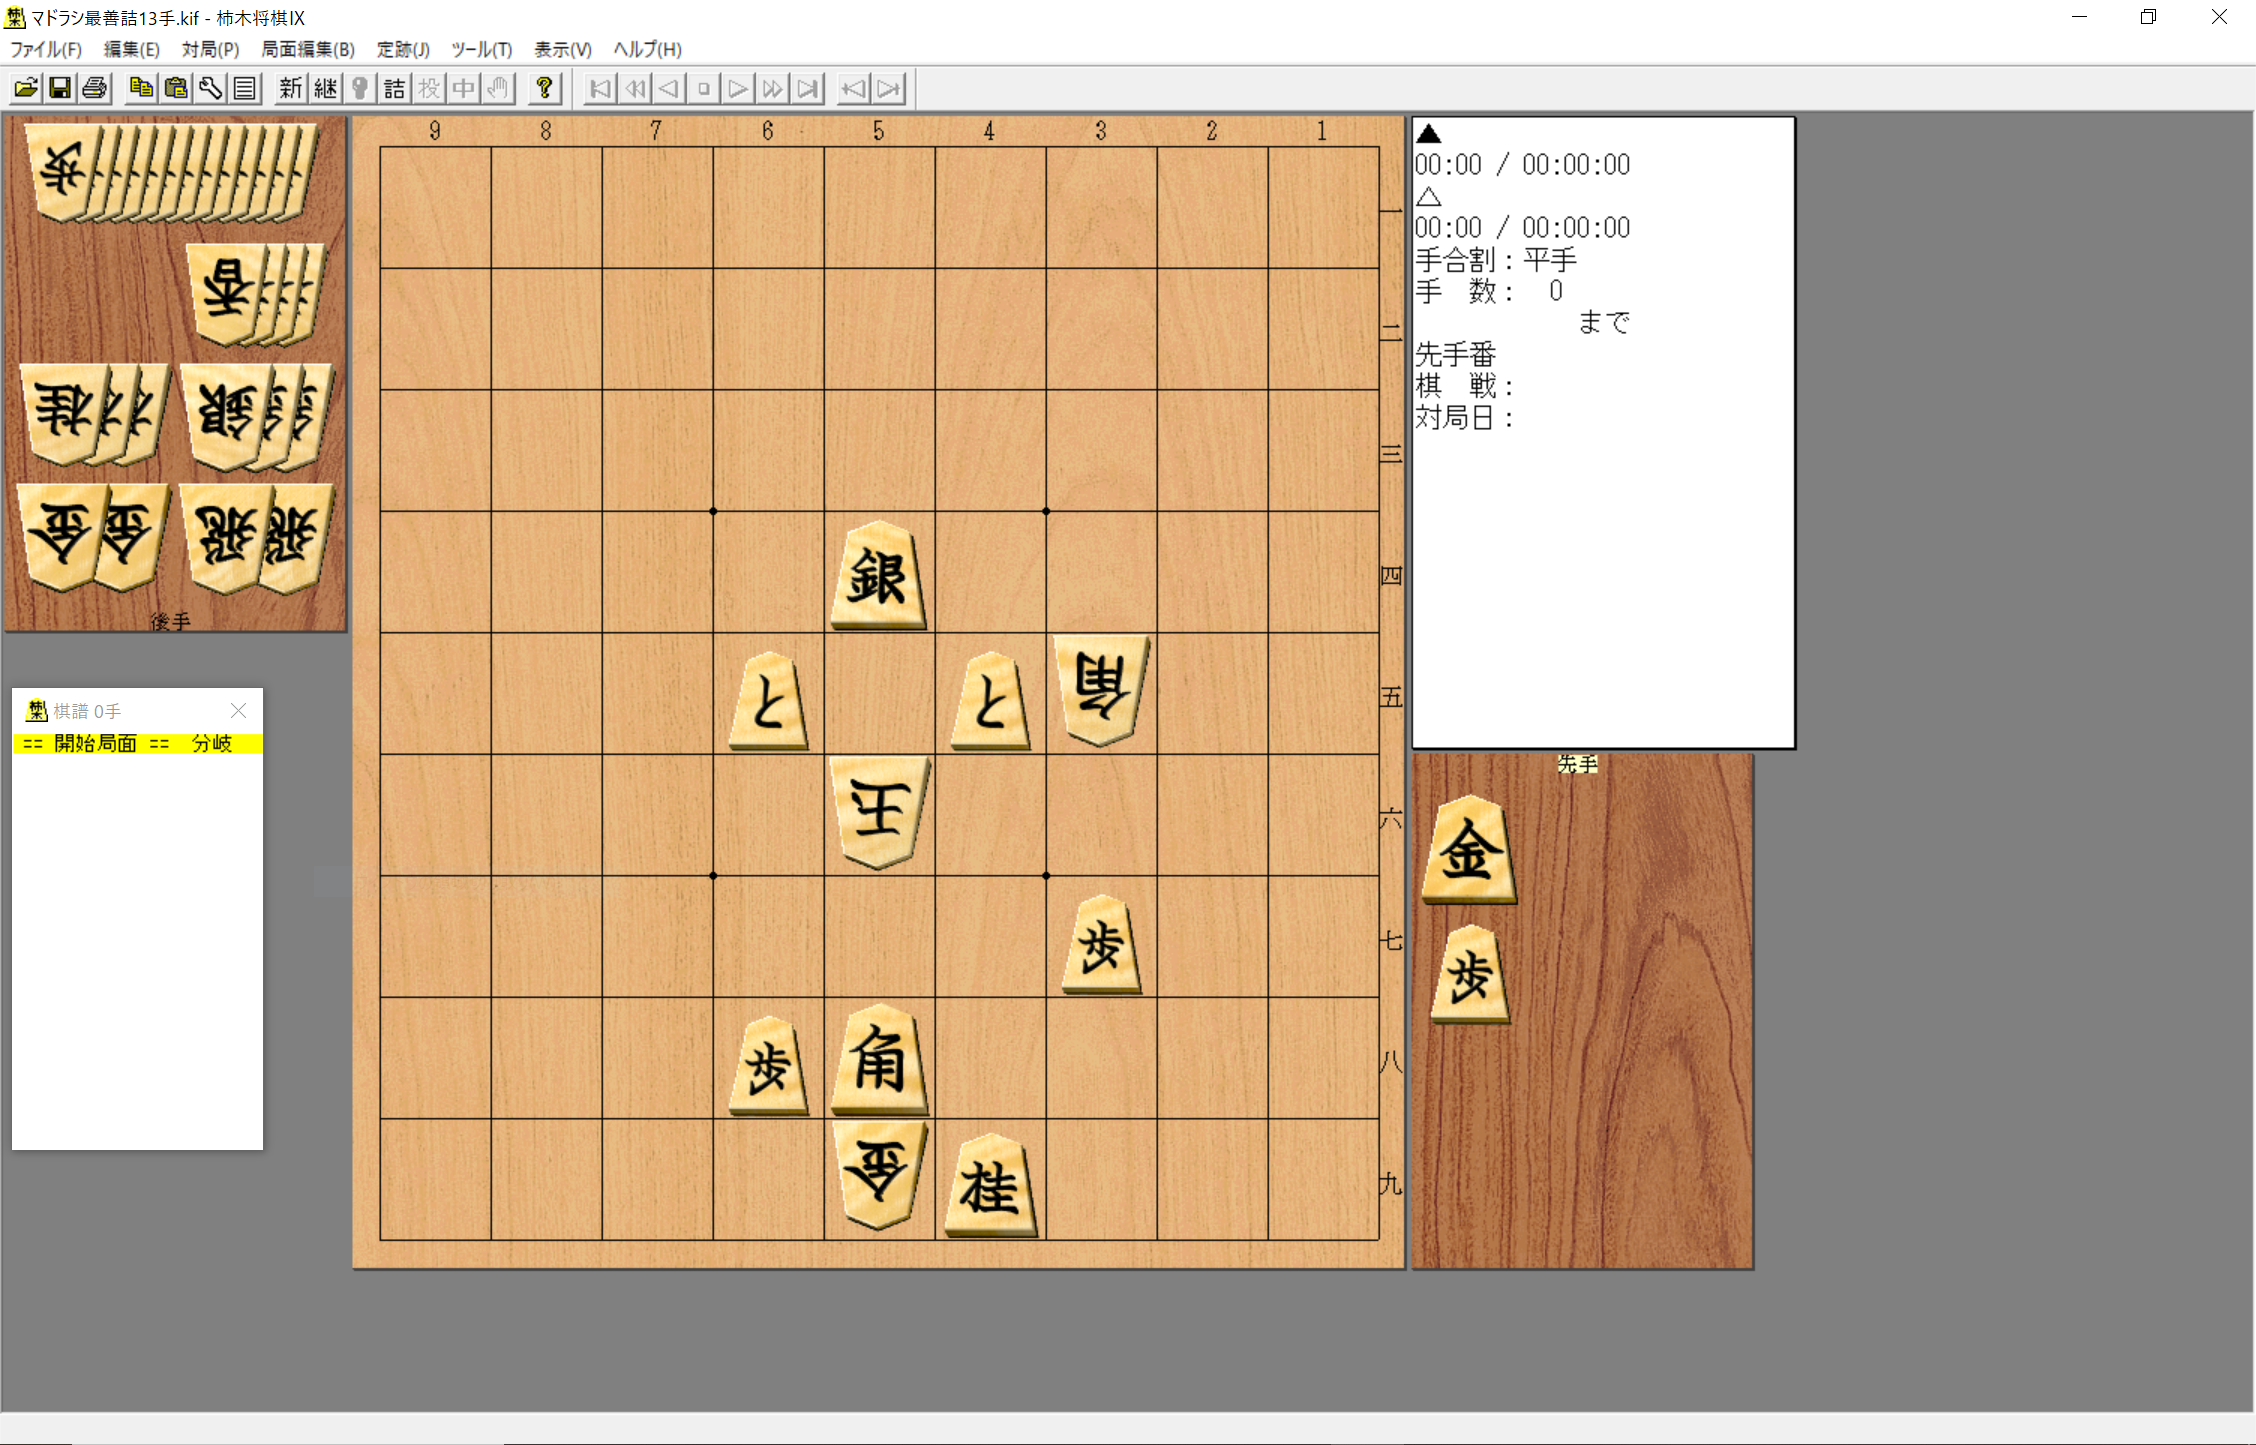This screenshot has height=1445, width=2256.
Task: Start a new game with 新 button
Action: pyautogui.click(x=290, y=88)
